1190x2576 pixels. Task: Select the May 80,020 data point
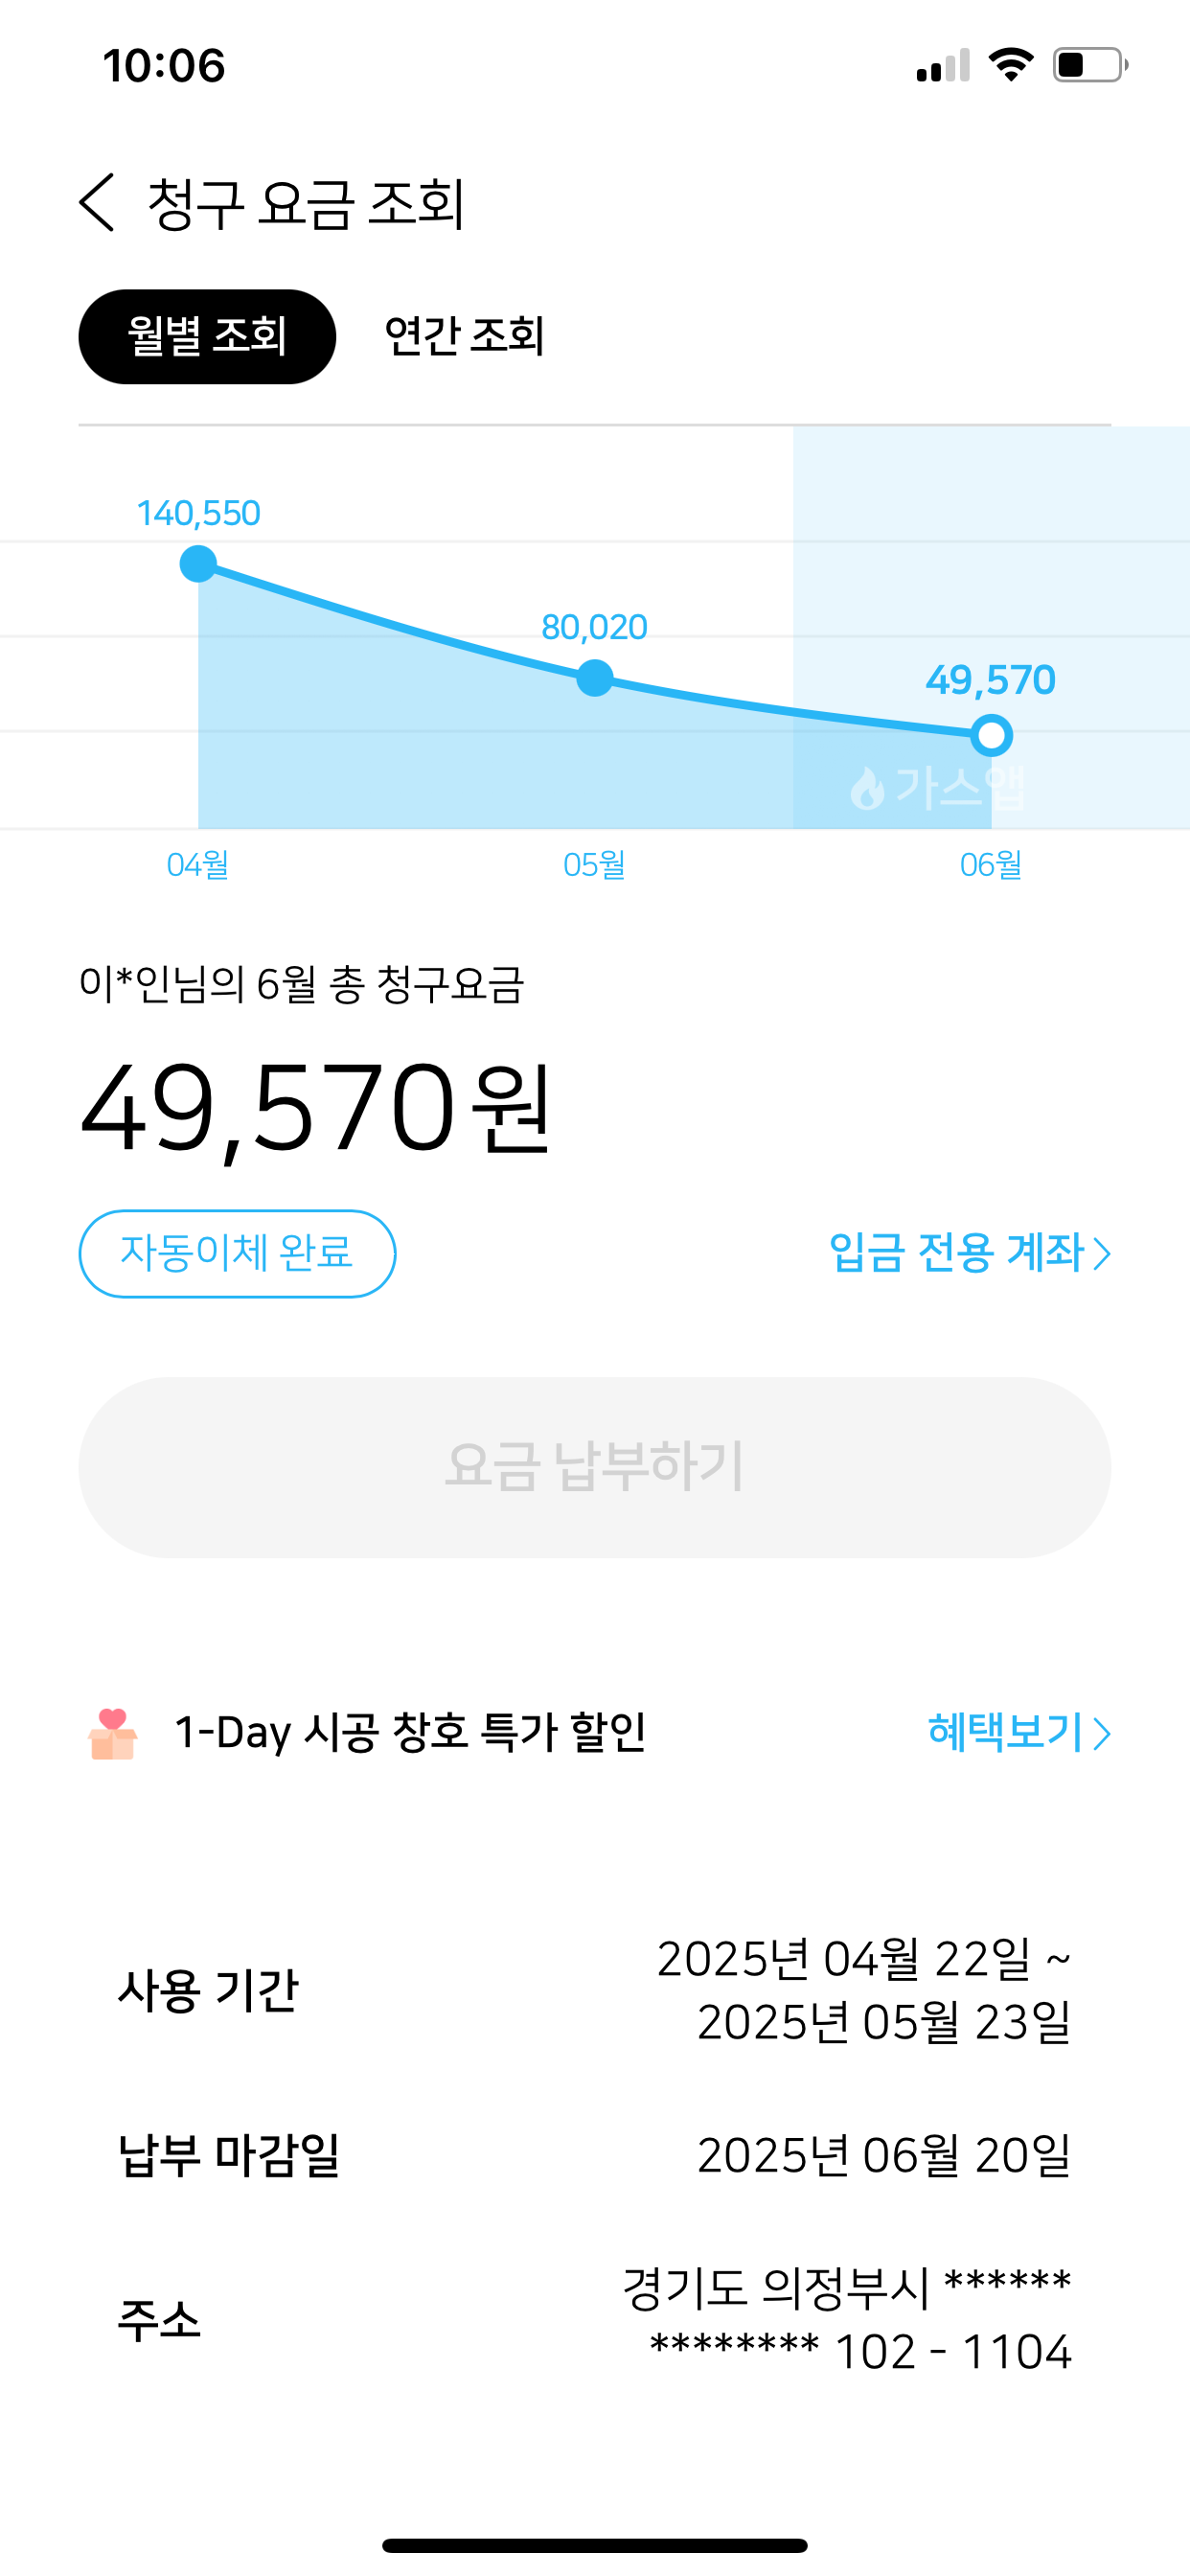595,678
